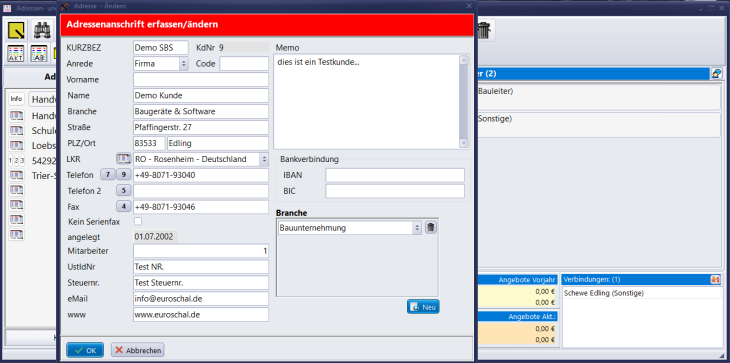Click the KdNr value 9
Screen dimensions: 730x363
pos(244,47)
